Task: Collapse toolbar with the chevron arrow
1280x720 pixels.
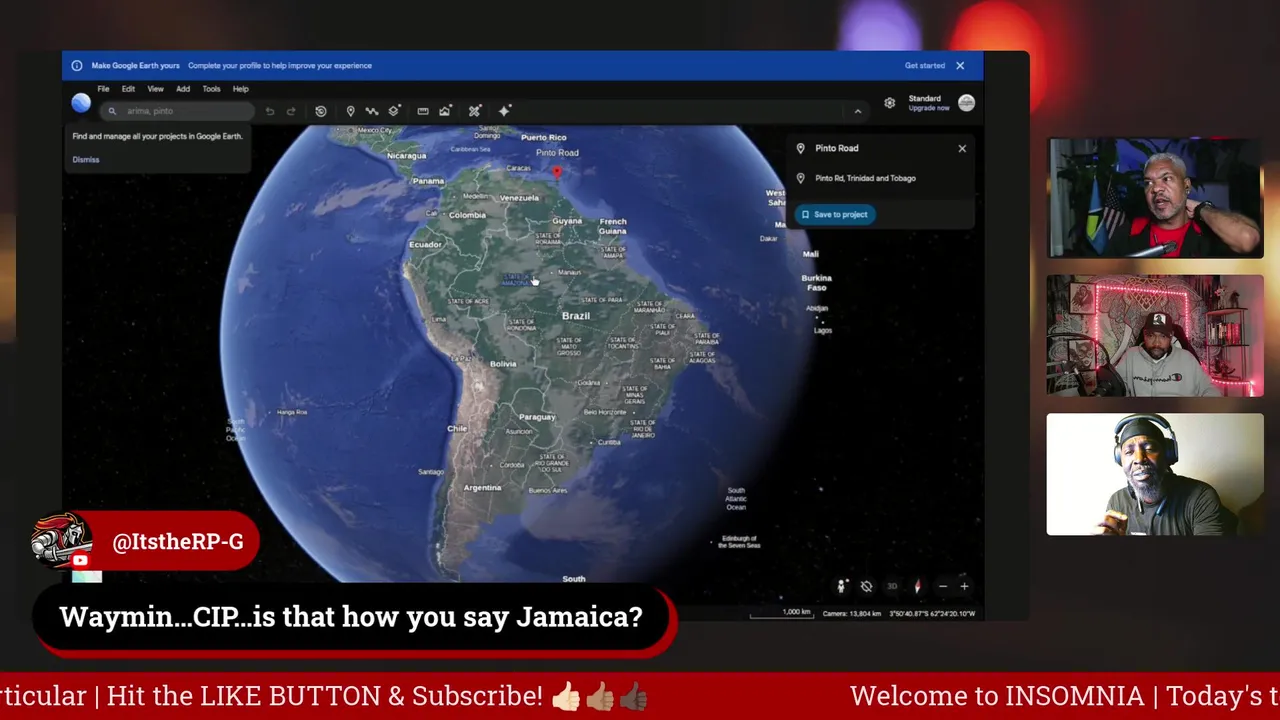Action: [x=857, y=111]
